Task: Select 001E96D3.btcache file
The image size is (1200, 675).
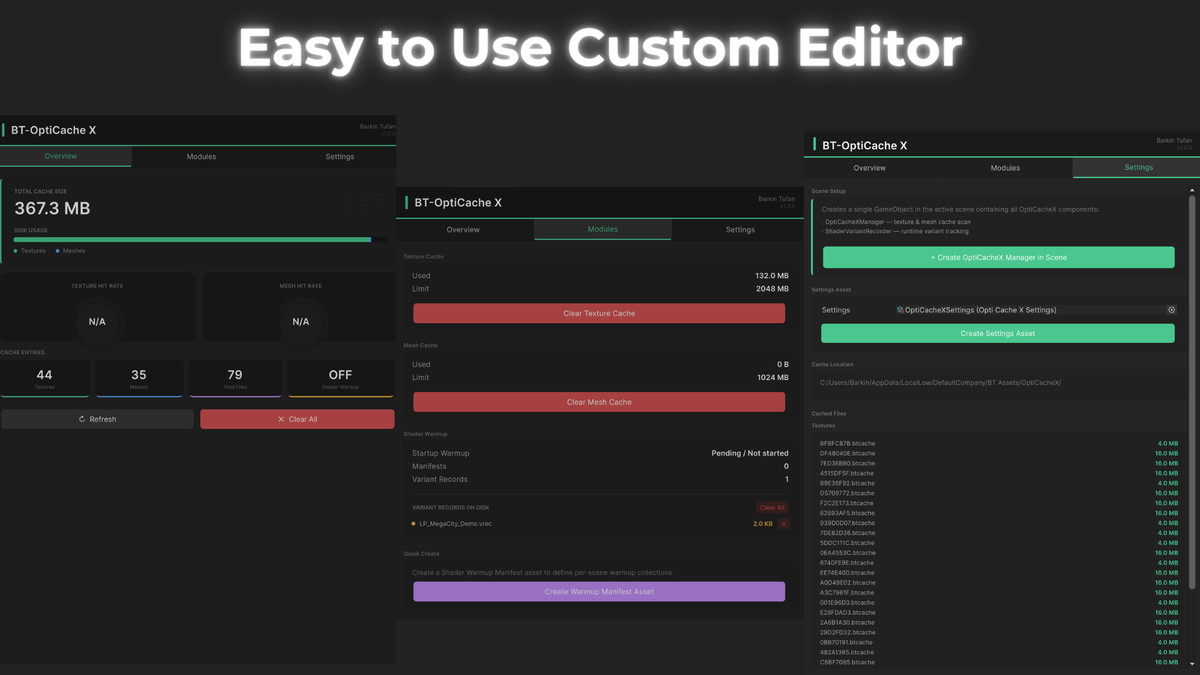Action: [848, 603]
